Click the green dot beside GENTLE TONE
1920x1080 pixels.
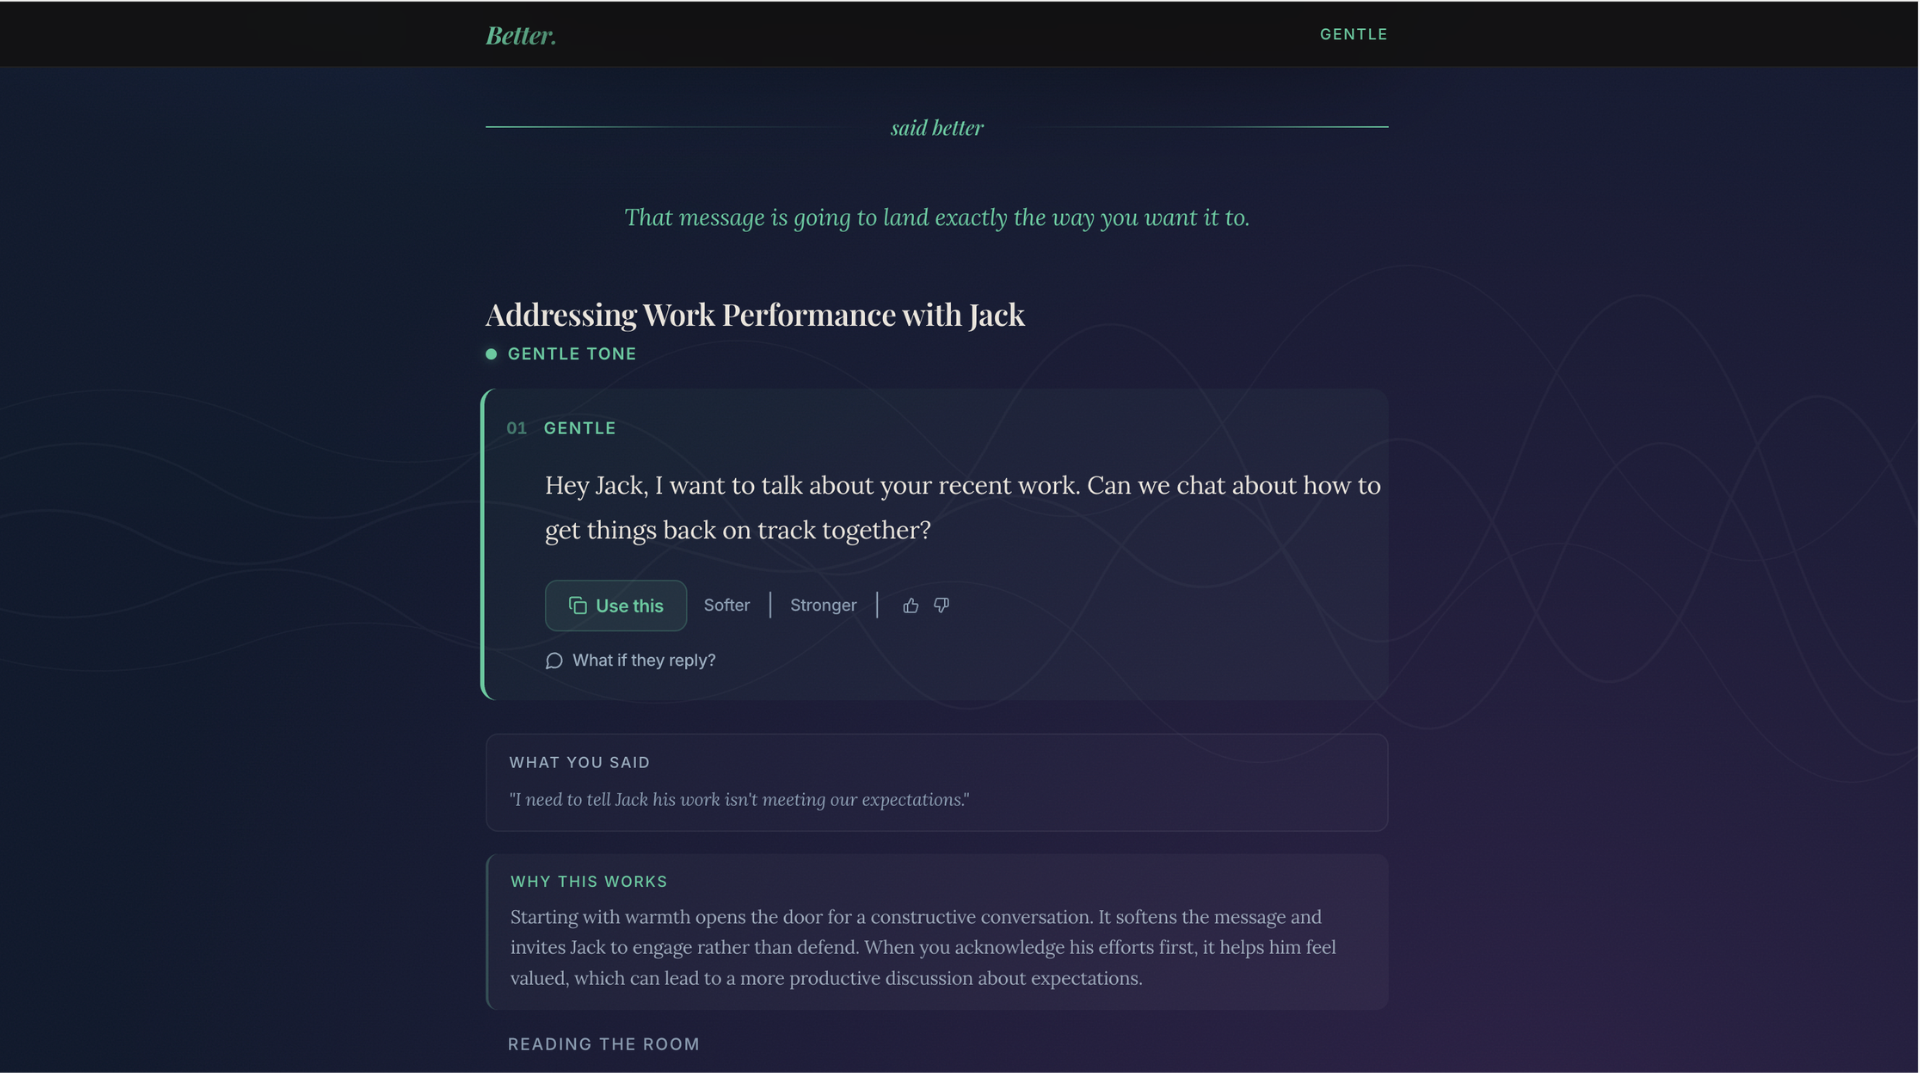[x=490, y=353]
